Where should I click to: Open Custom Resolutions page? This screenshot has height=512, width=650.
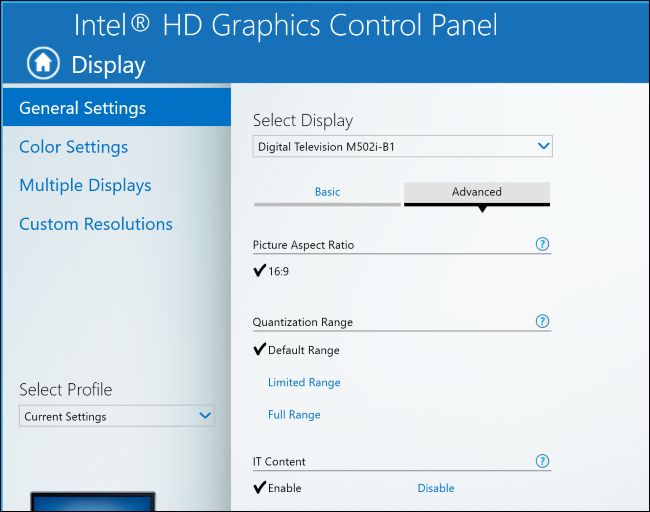pos(95,224)
